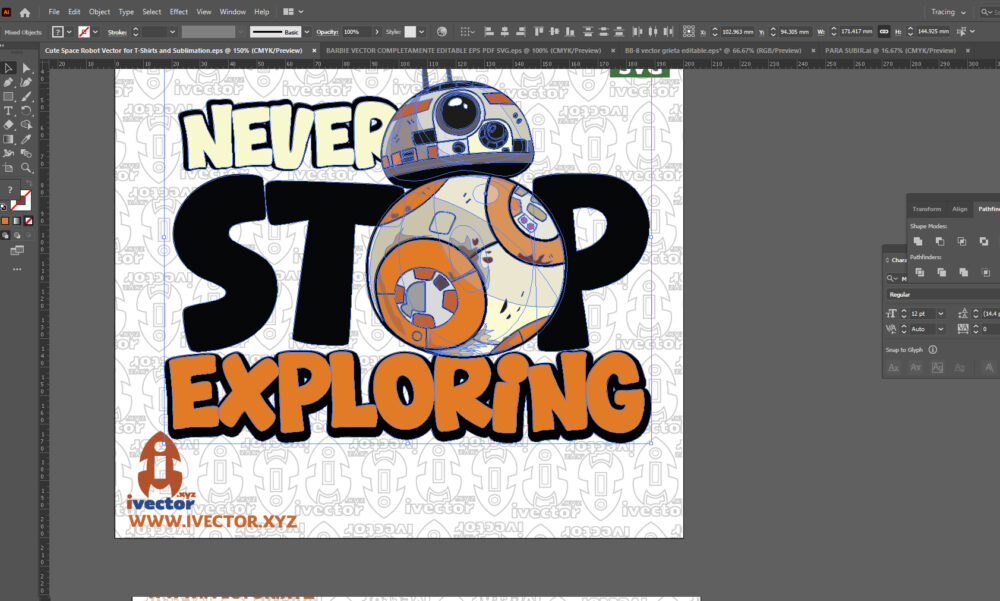
Task: Select the Zoom magnifier tool
Action: [26, 168]
